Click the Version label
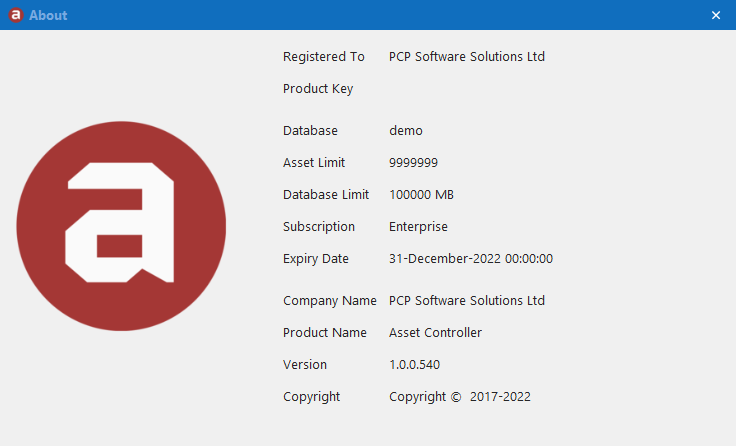 tap(305, 365)
